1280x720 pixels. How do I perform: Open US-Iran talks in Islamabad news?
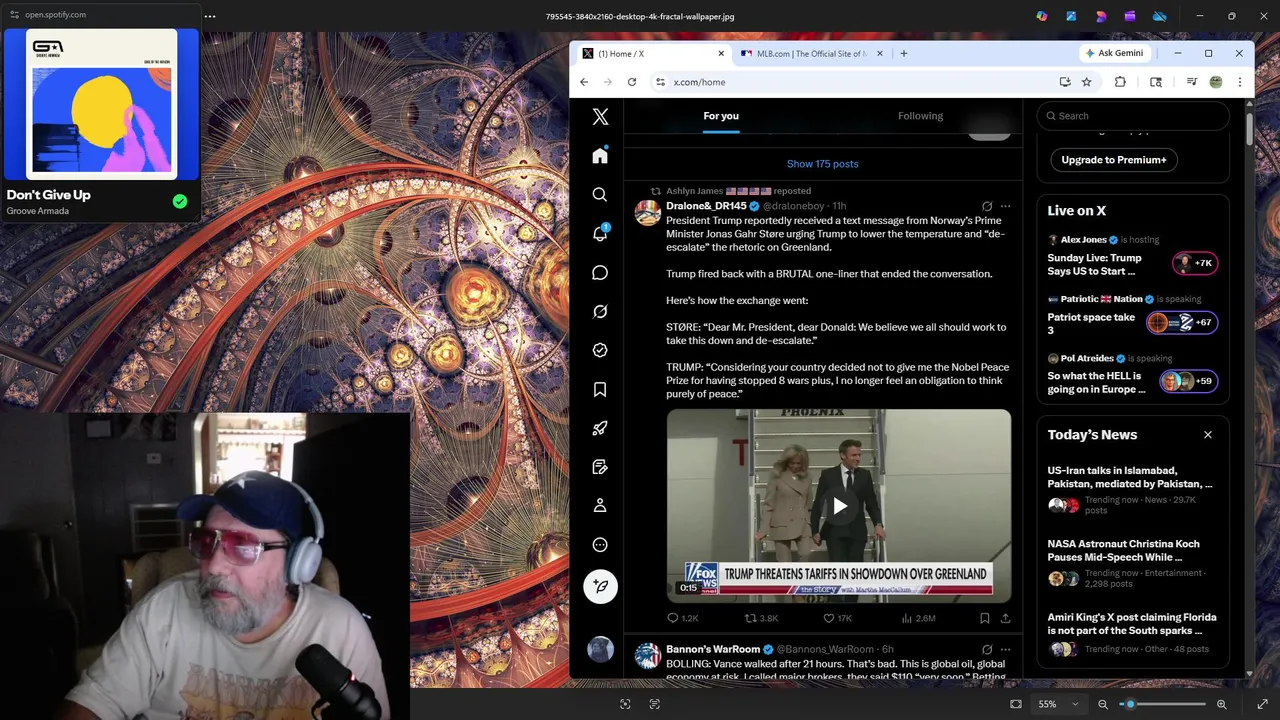pos(1132,490)
